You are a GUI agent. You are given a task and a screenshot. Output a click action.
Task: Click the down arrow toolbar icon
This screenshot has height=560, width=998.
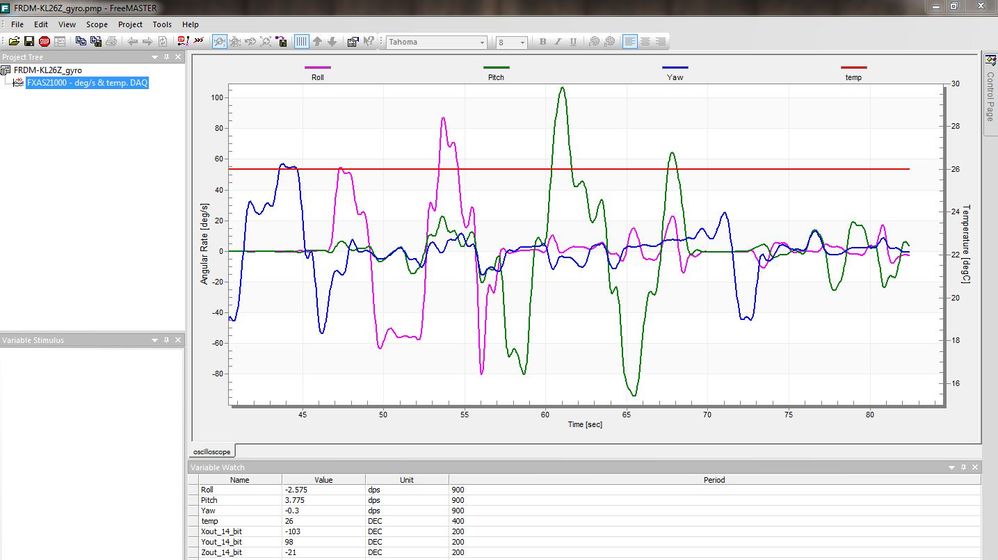click(332, 41)
